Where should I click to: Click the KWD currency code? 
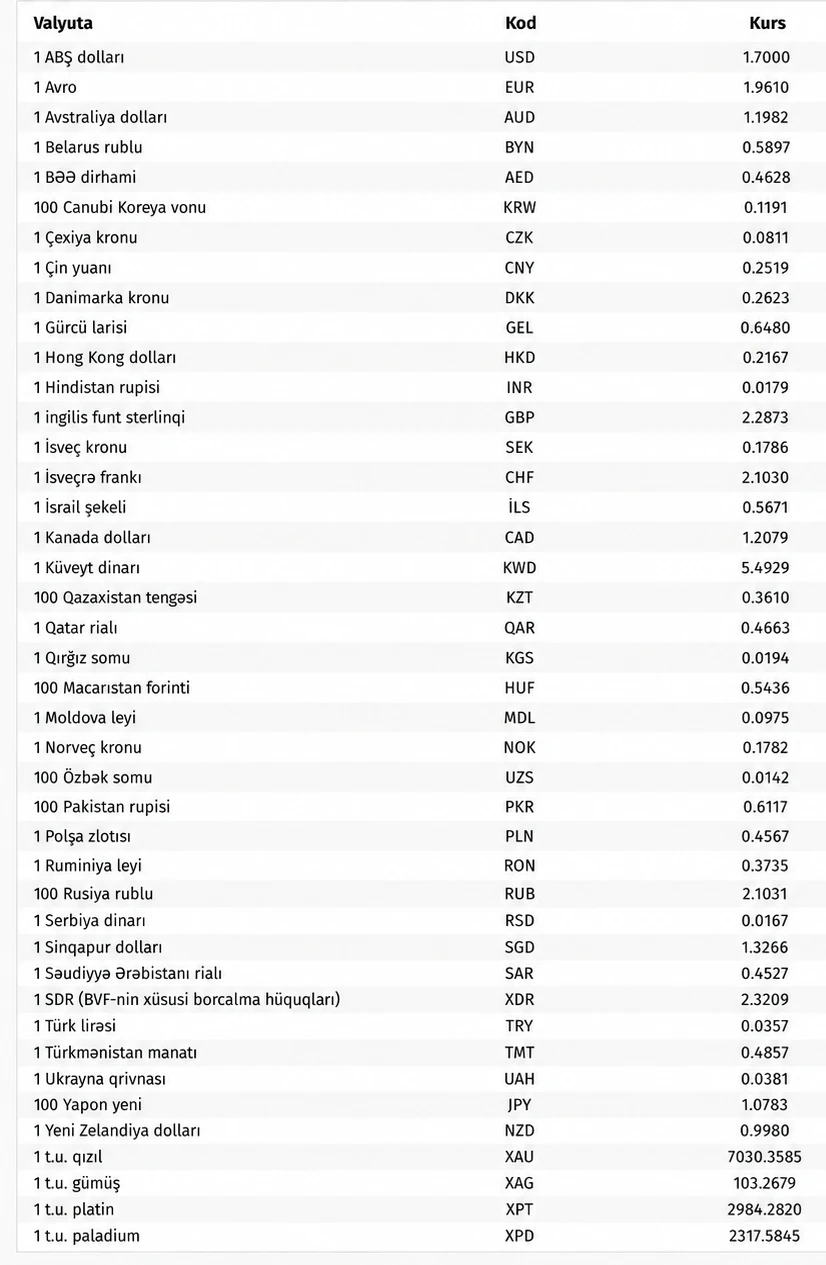520,567
